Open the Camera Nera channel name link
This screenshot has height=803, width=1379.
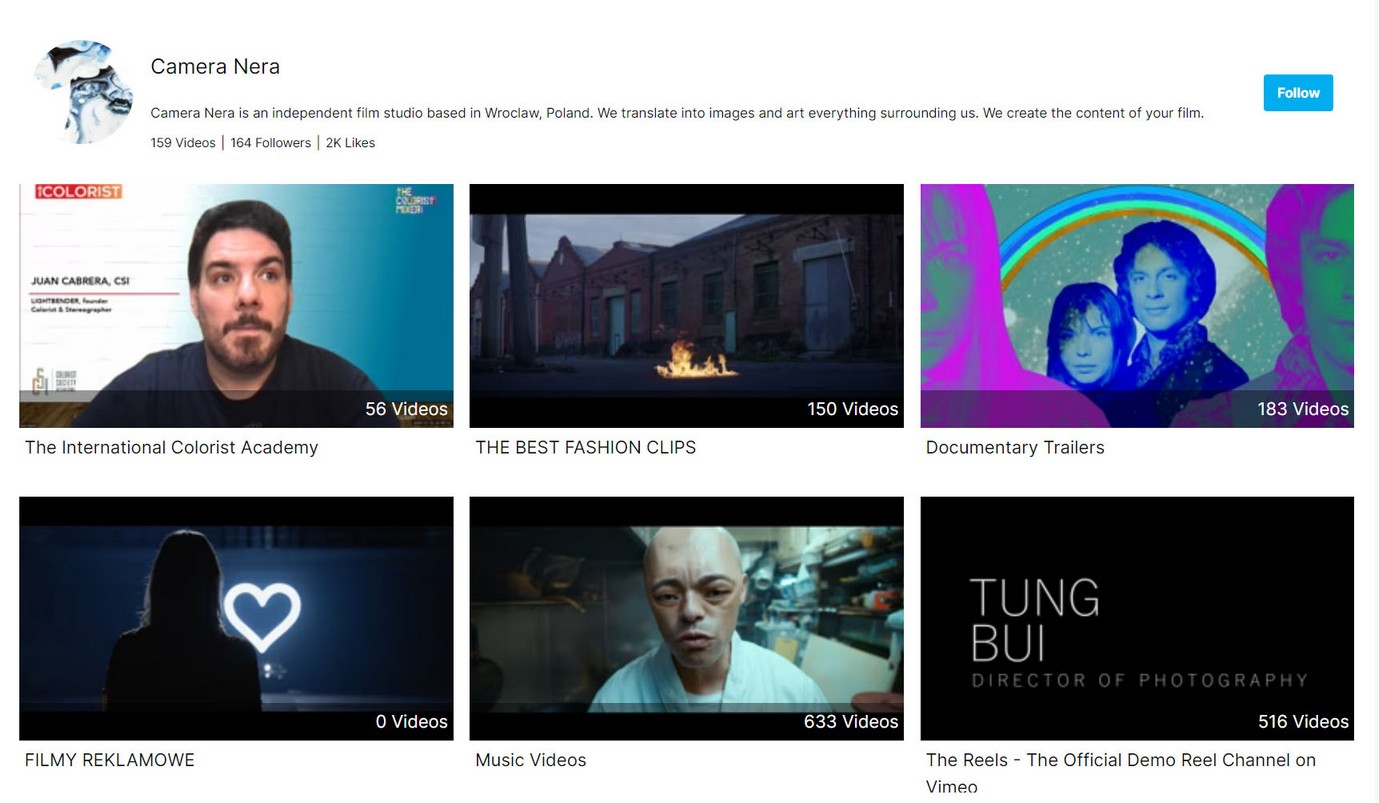pyautogui.click(x=214, y=66)
